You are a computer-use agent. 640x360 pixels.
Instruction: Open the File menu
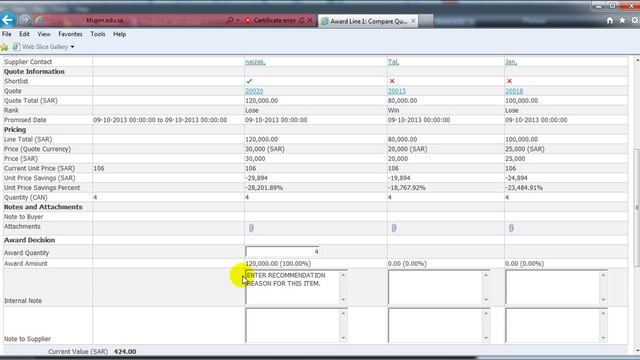click(7, 34)
